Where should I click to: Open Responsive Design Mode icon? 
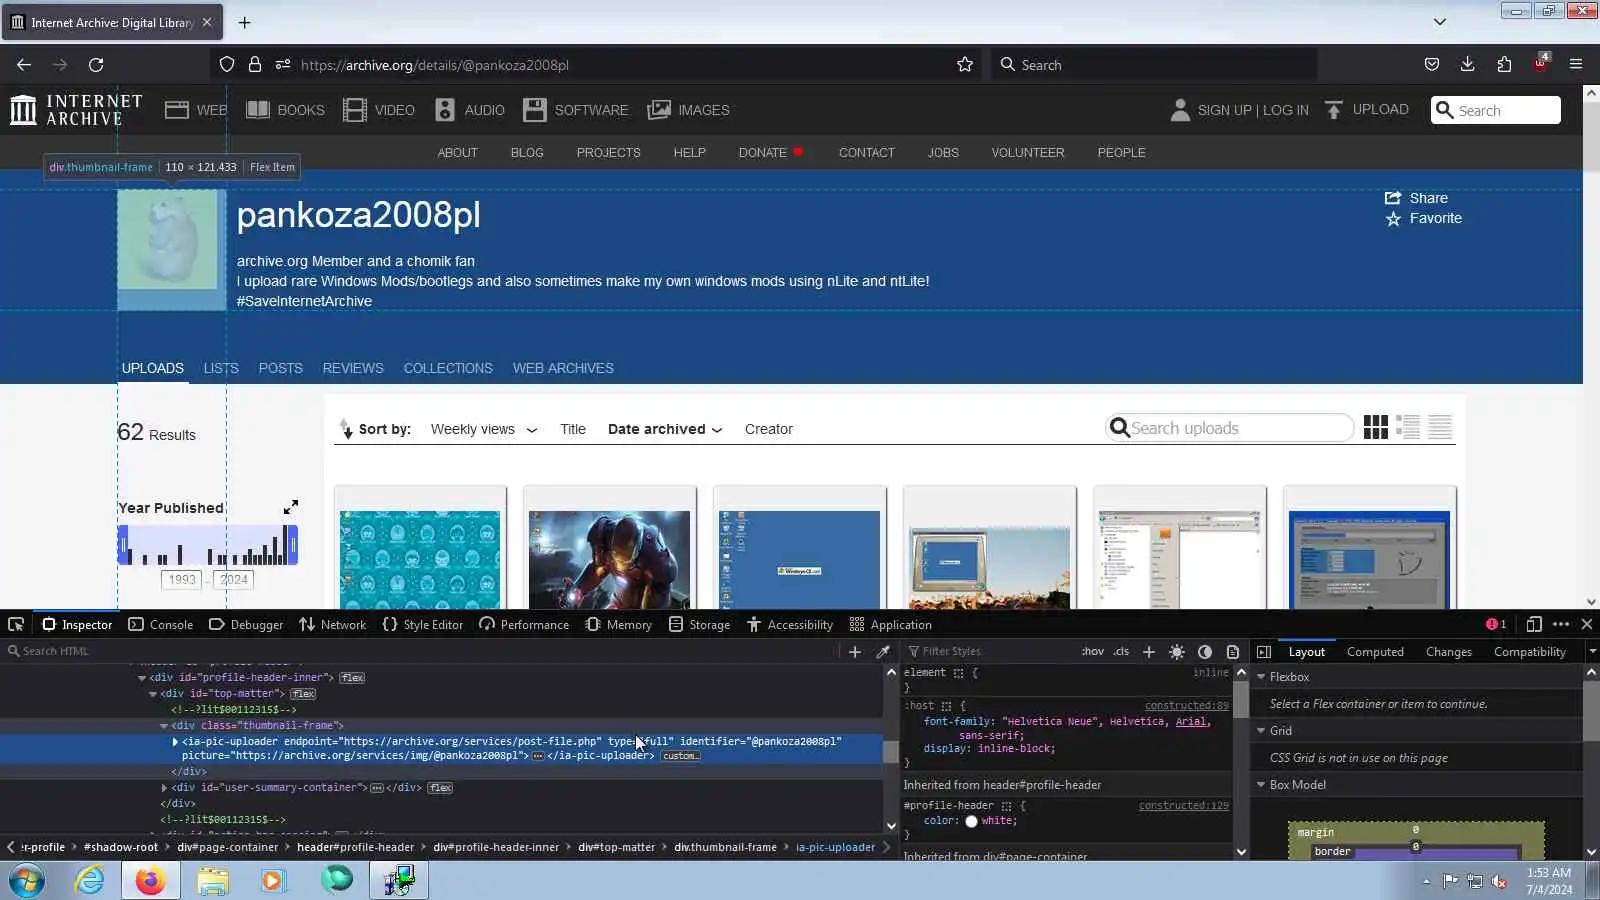click(1534, 624)
